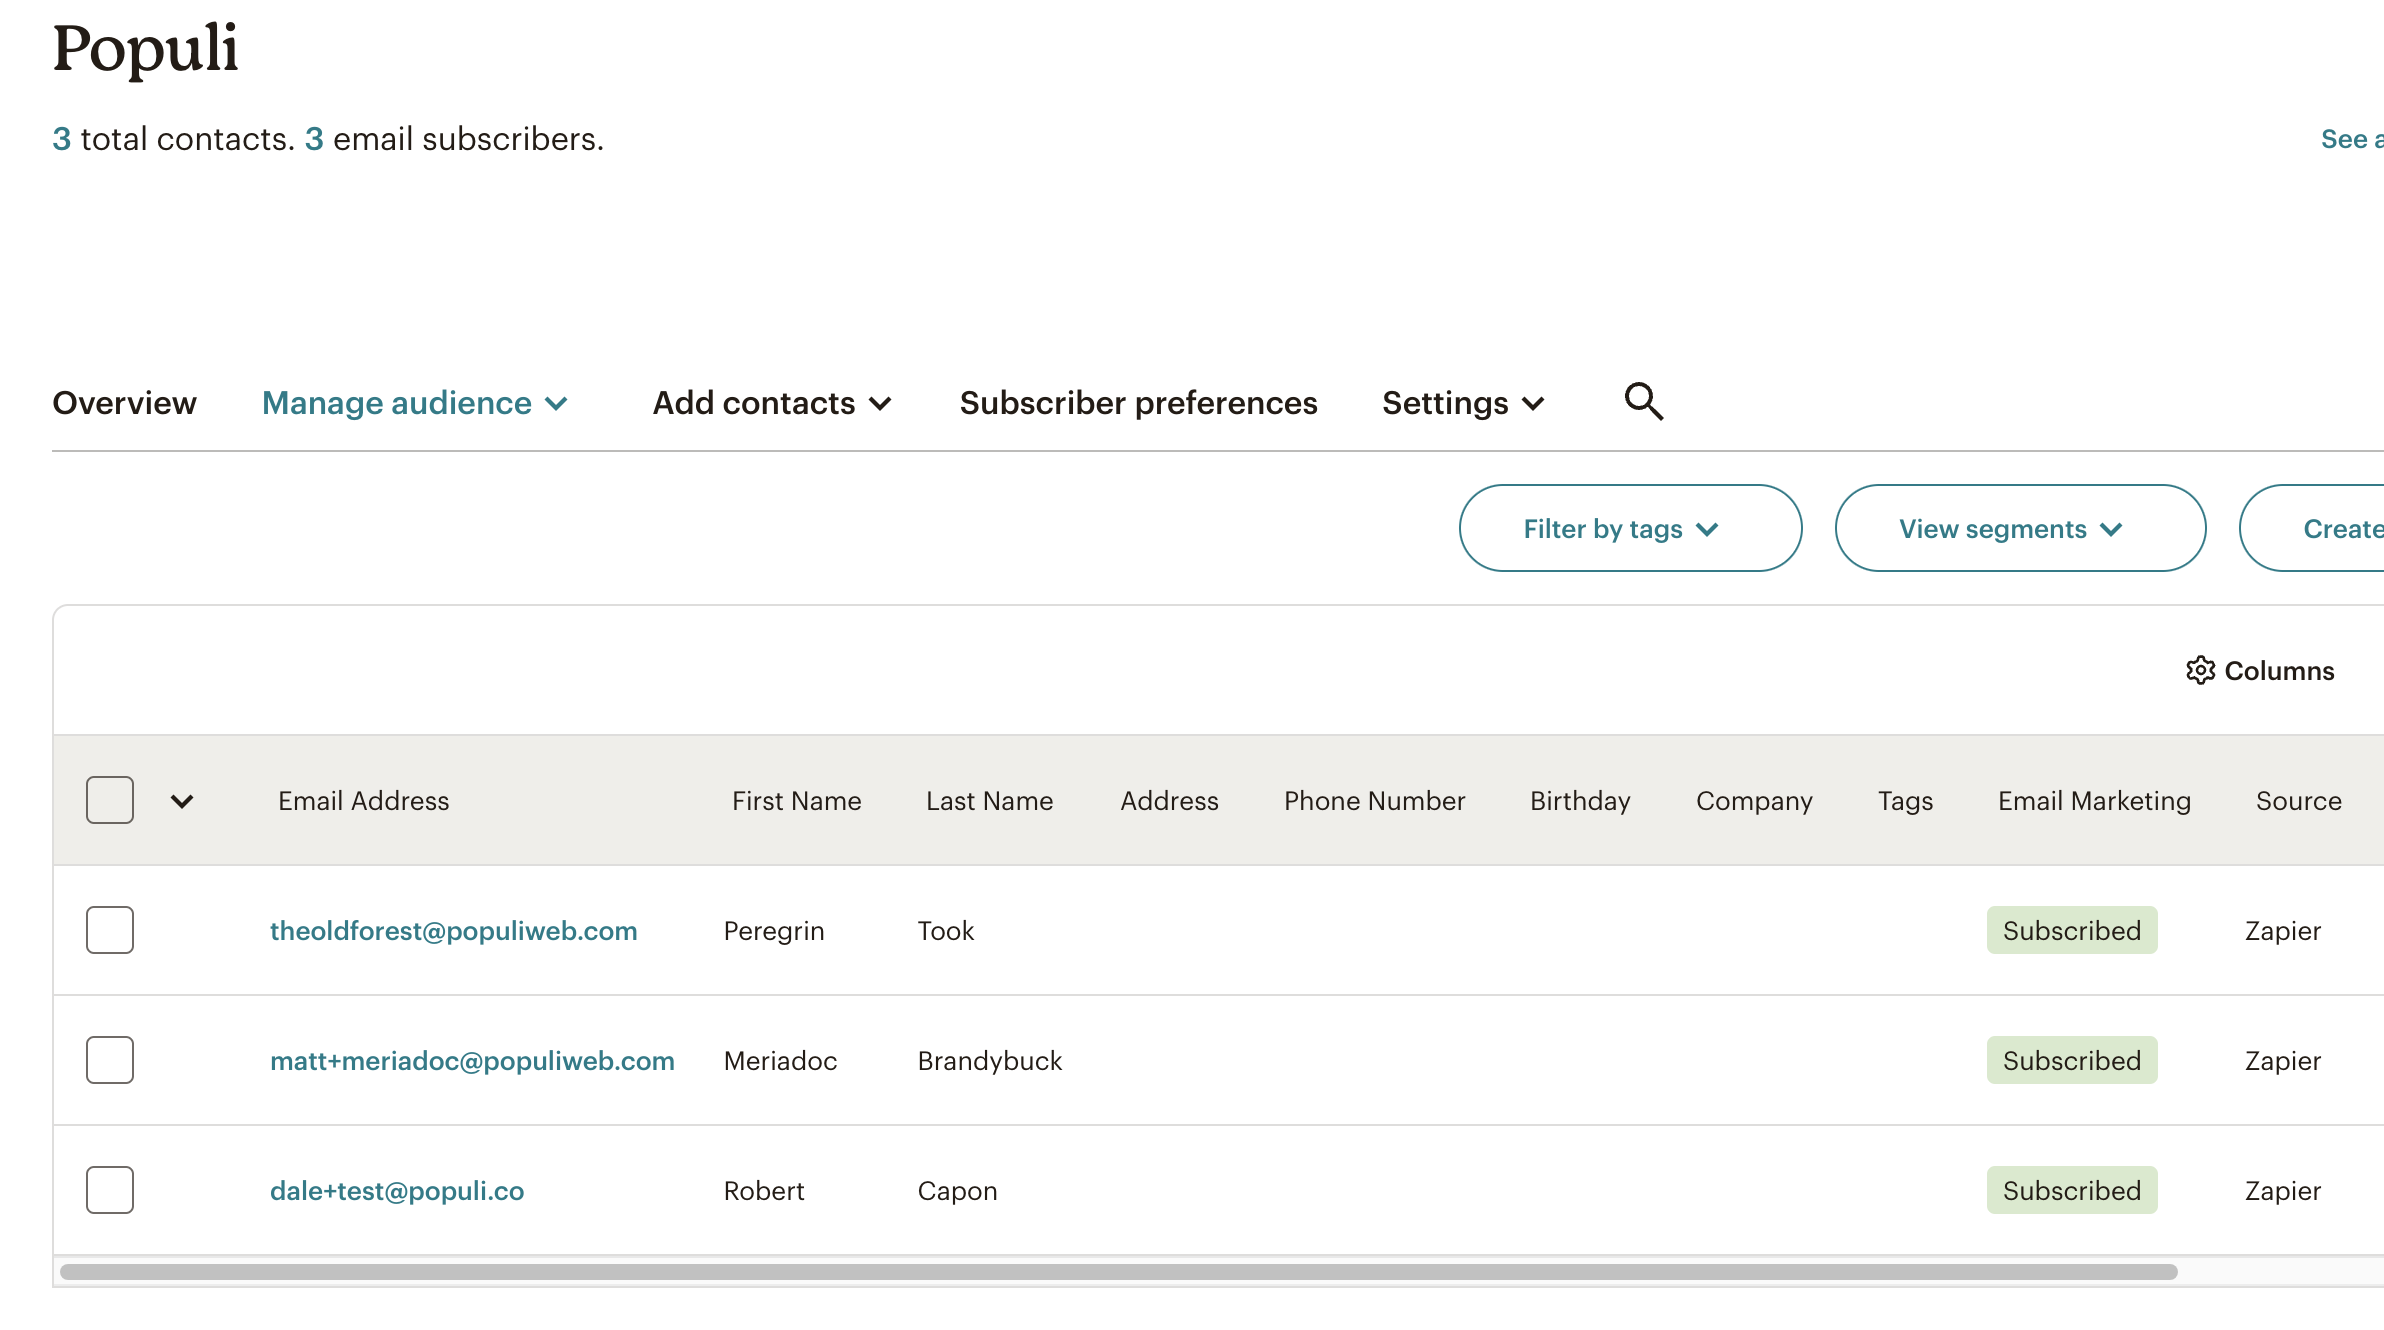This screenshot has height=1330, width=2384.
Task: Click the Tags column header
Action: (1905, 801)
